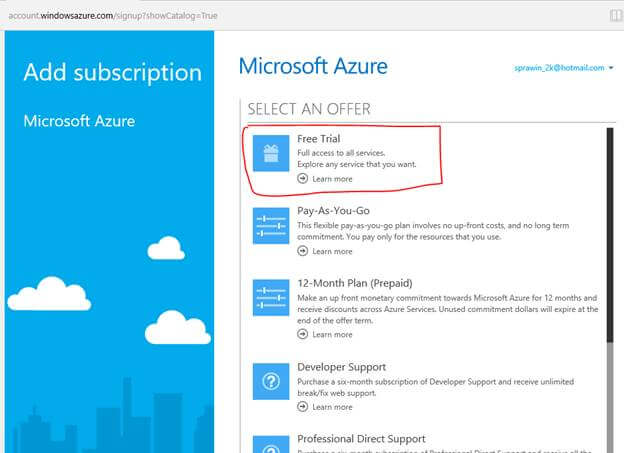Click the arrow icon beside Developer Support Learn more

[302, 407]
